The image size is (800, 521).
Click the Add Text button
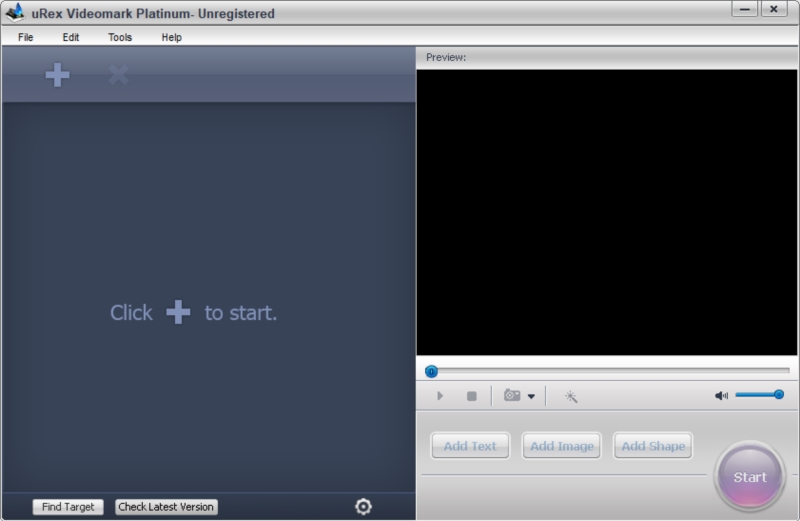(470, 446)
